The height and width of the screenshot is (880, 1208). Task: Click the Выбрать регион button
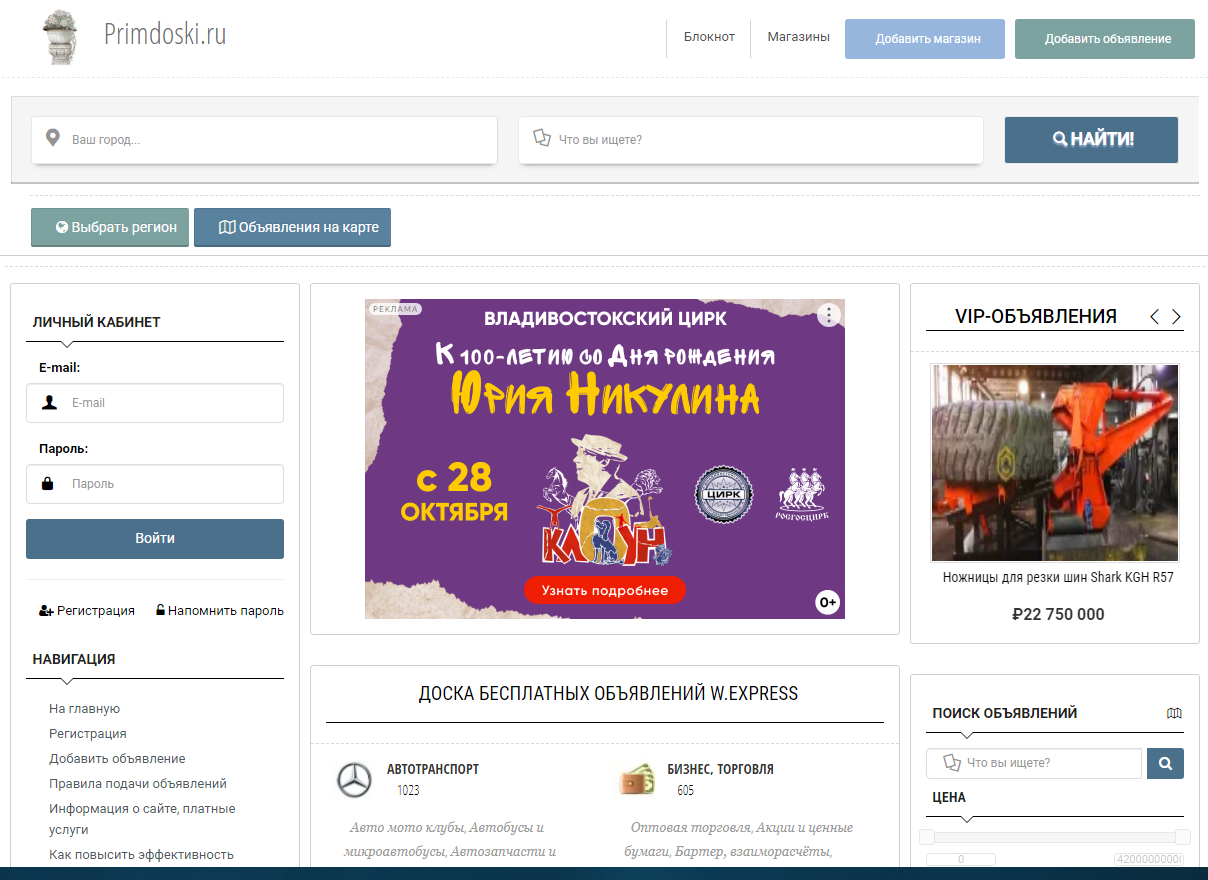110,227
